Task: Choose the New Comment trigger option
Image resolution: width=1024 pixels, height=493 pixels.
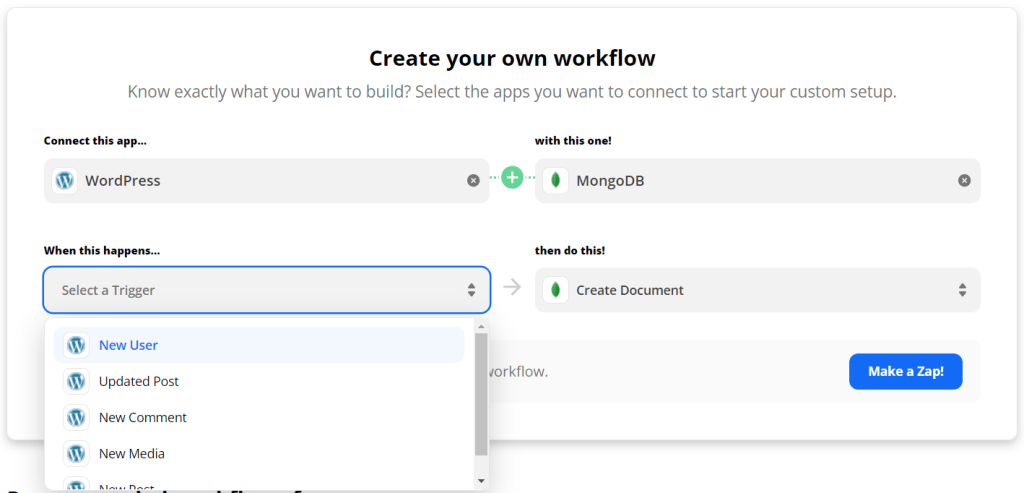Action: (259, 417)
